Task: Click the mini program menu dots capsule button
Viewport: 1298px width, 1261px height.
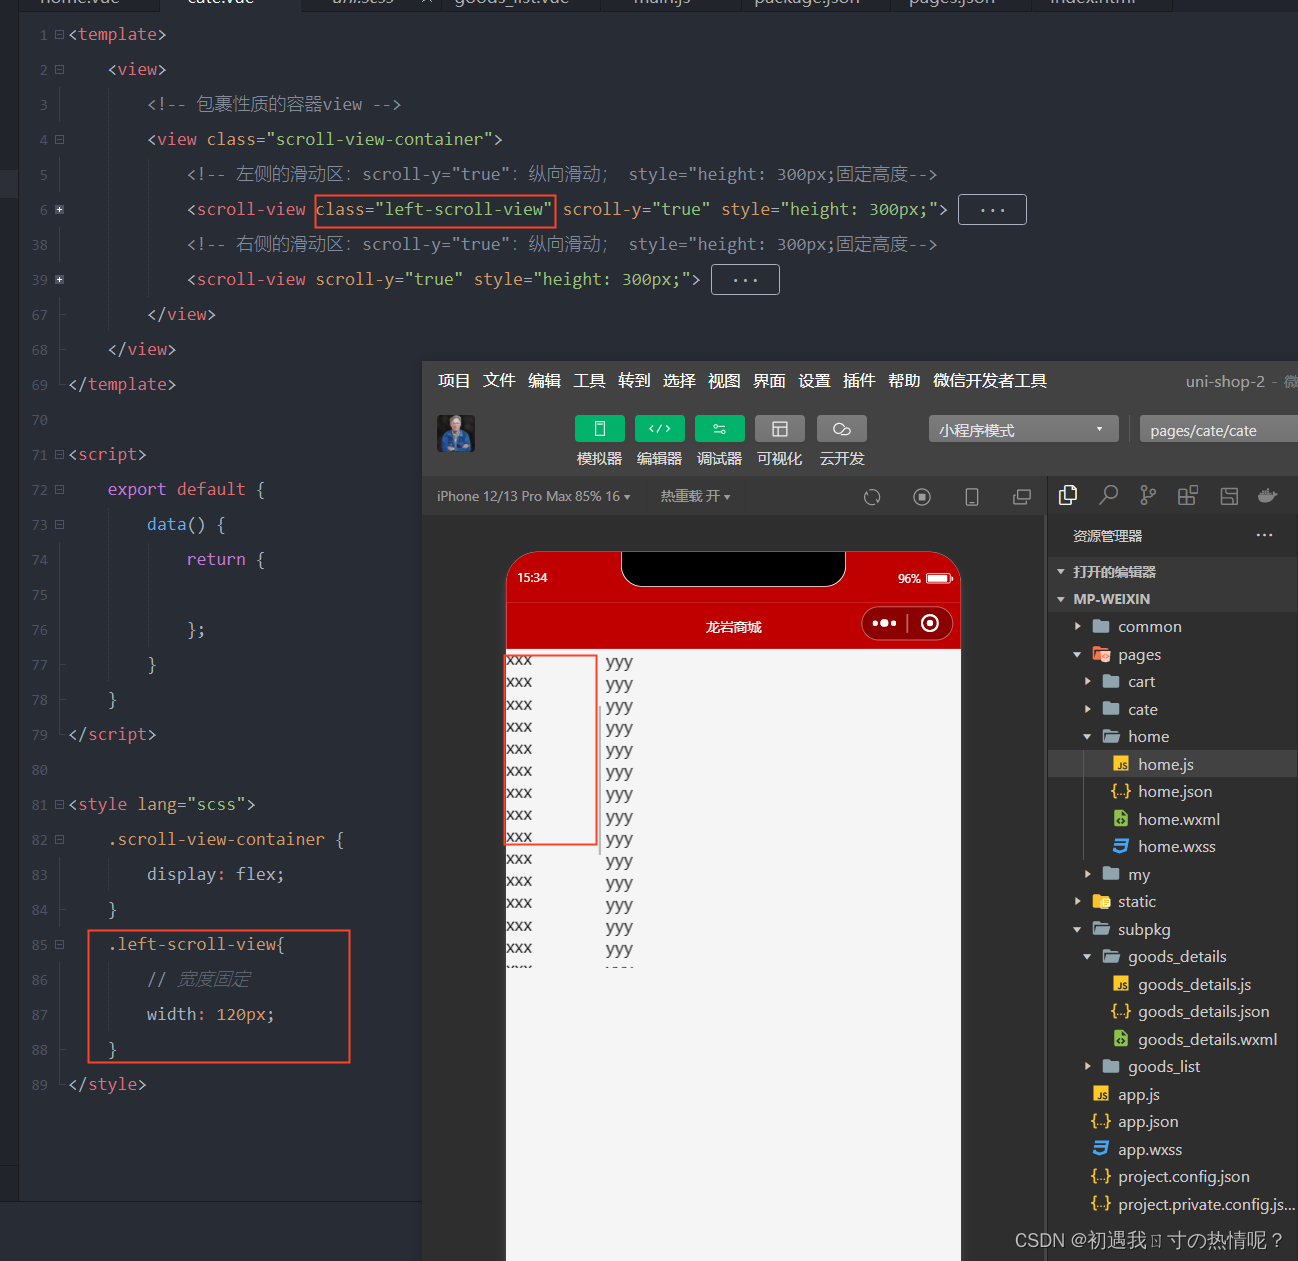Action: click(884, 623)
